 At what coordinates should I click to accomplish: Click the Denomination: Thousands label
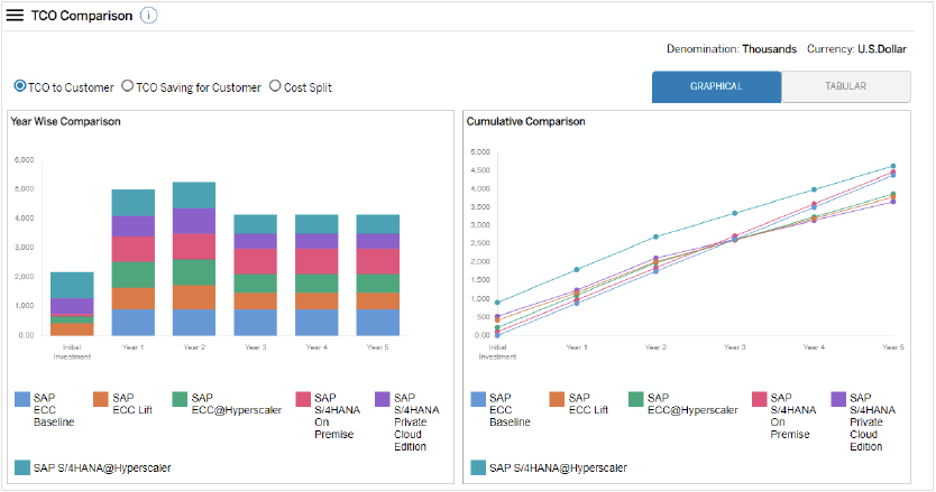(731, 49)
